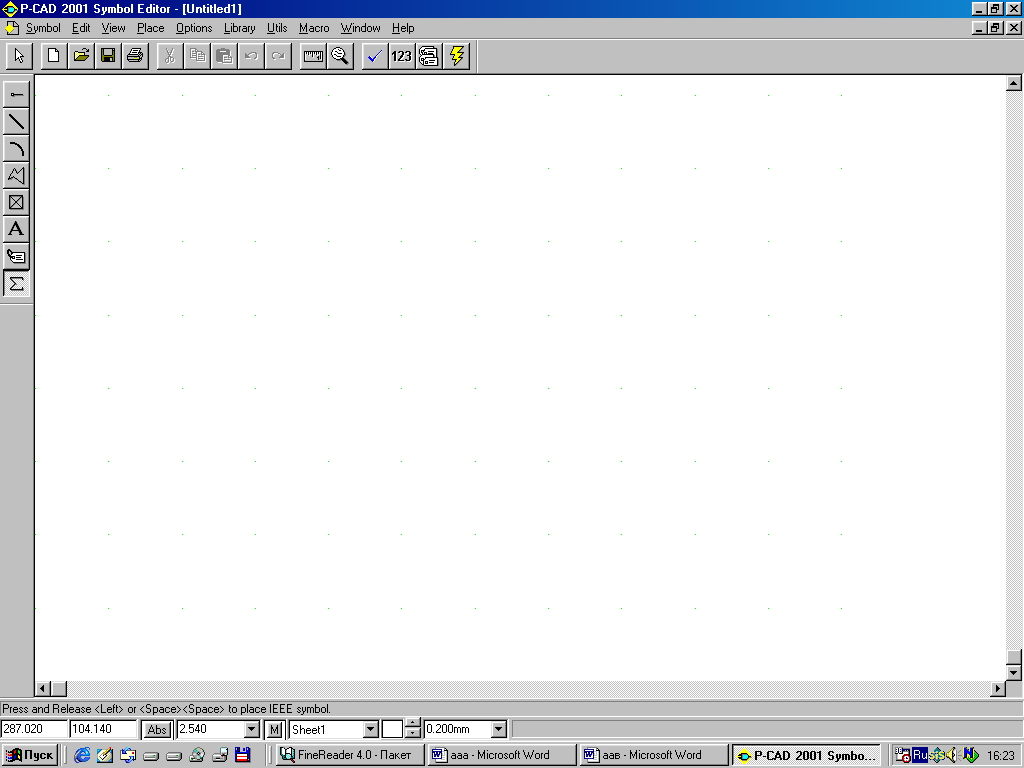Switch to FineReader 4.0 taskbar button
The height and width of the screenshot is (768, 1024).
point(350,755)
